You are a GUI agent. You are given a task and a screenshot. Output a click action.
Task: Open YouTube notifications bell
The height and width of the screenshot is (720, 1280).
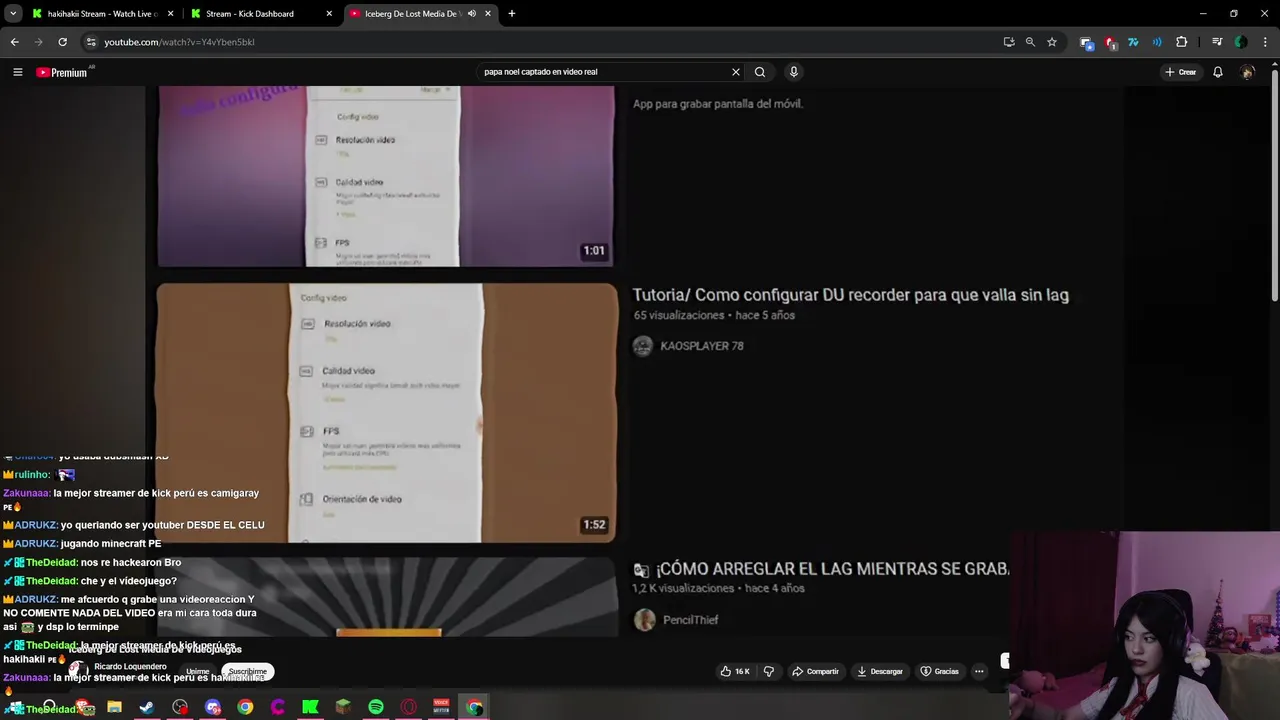pyautogui.click(x=1218, y=72)
